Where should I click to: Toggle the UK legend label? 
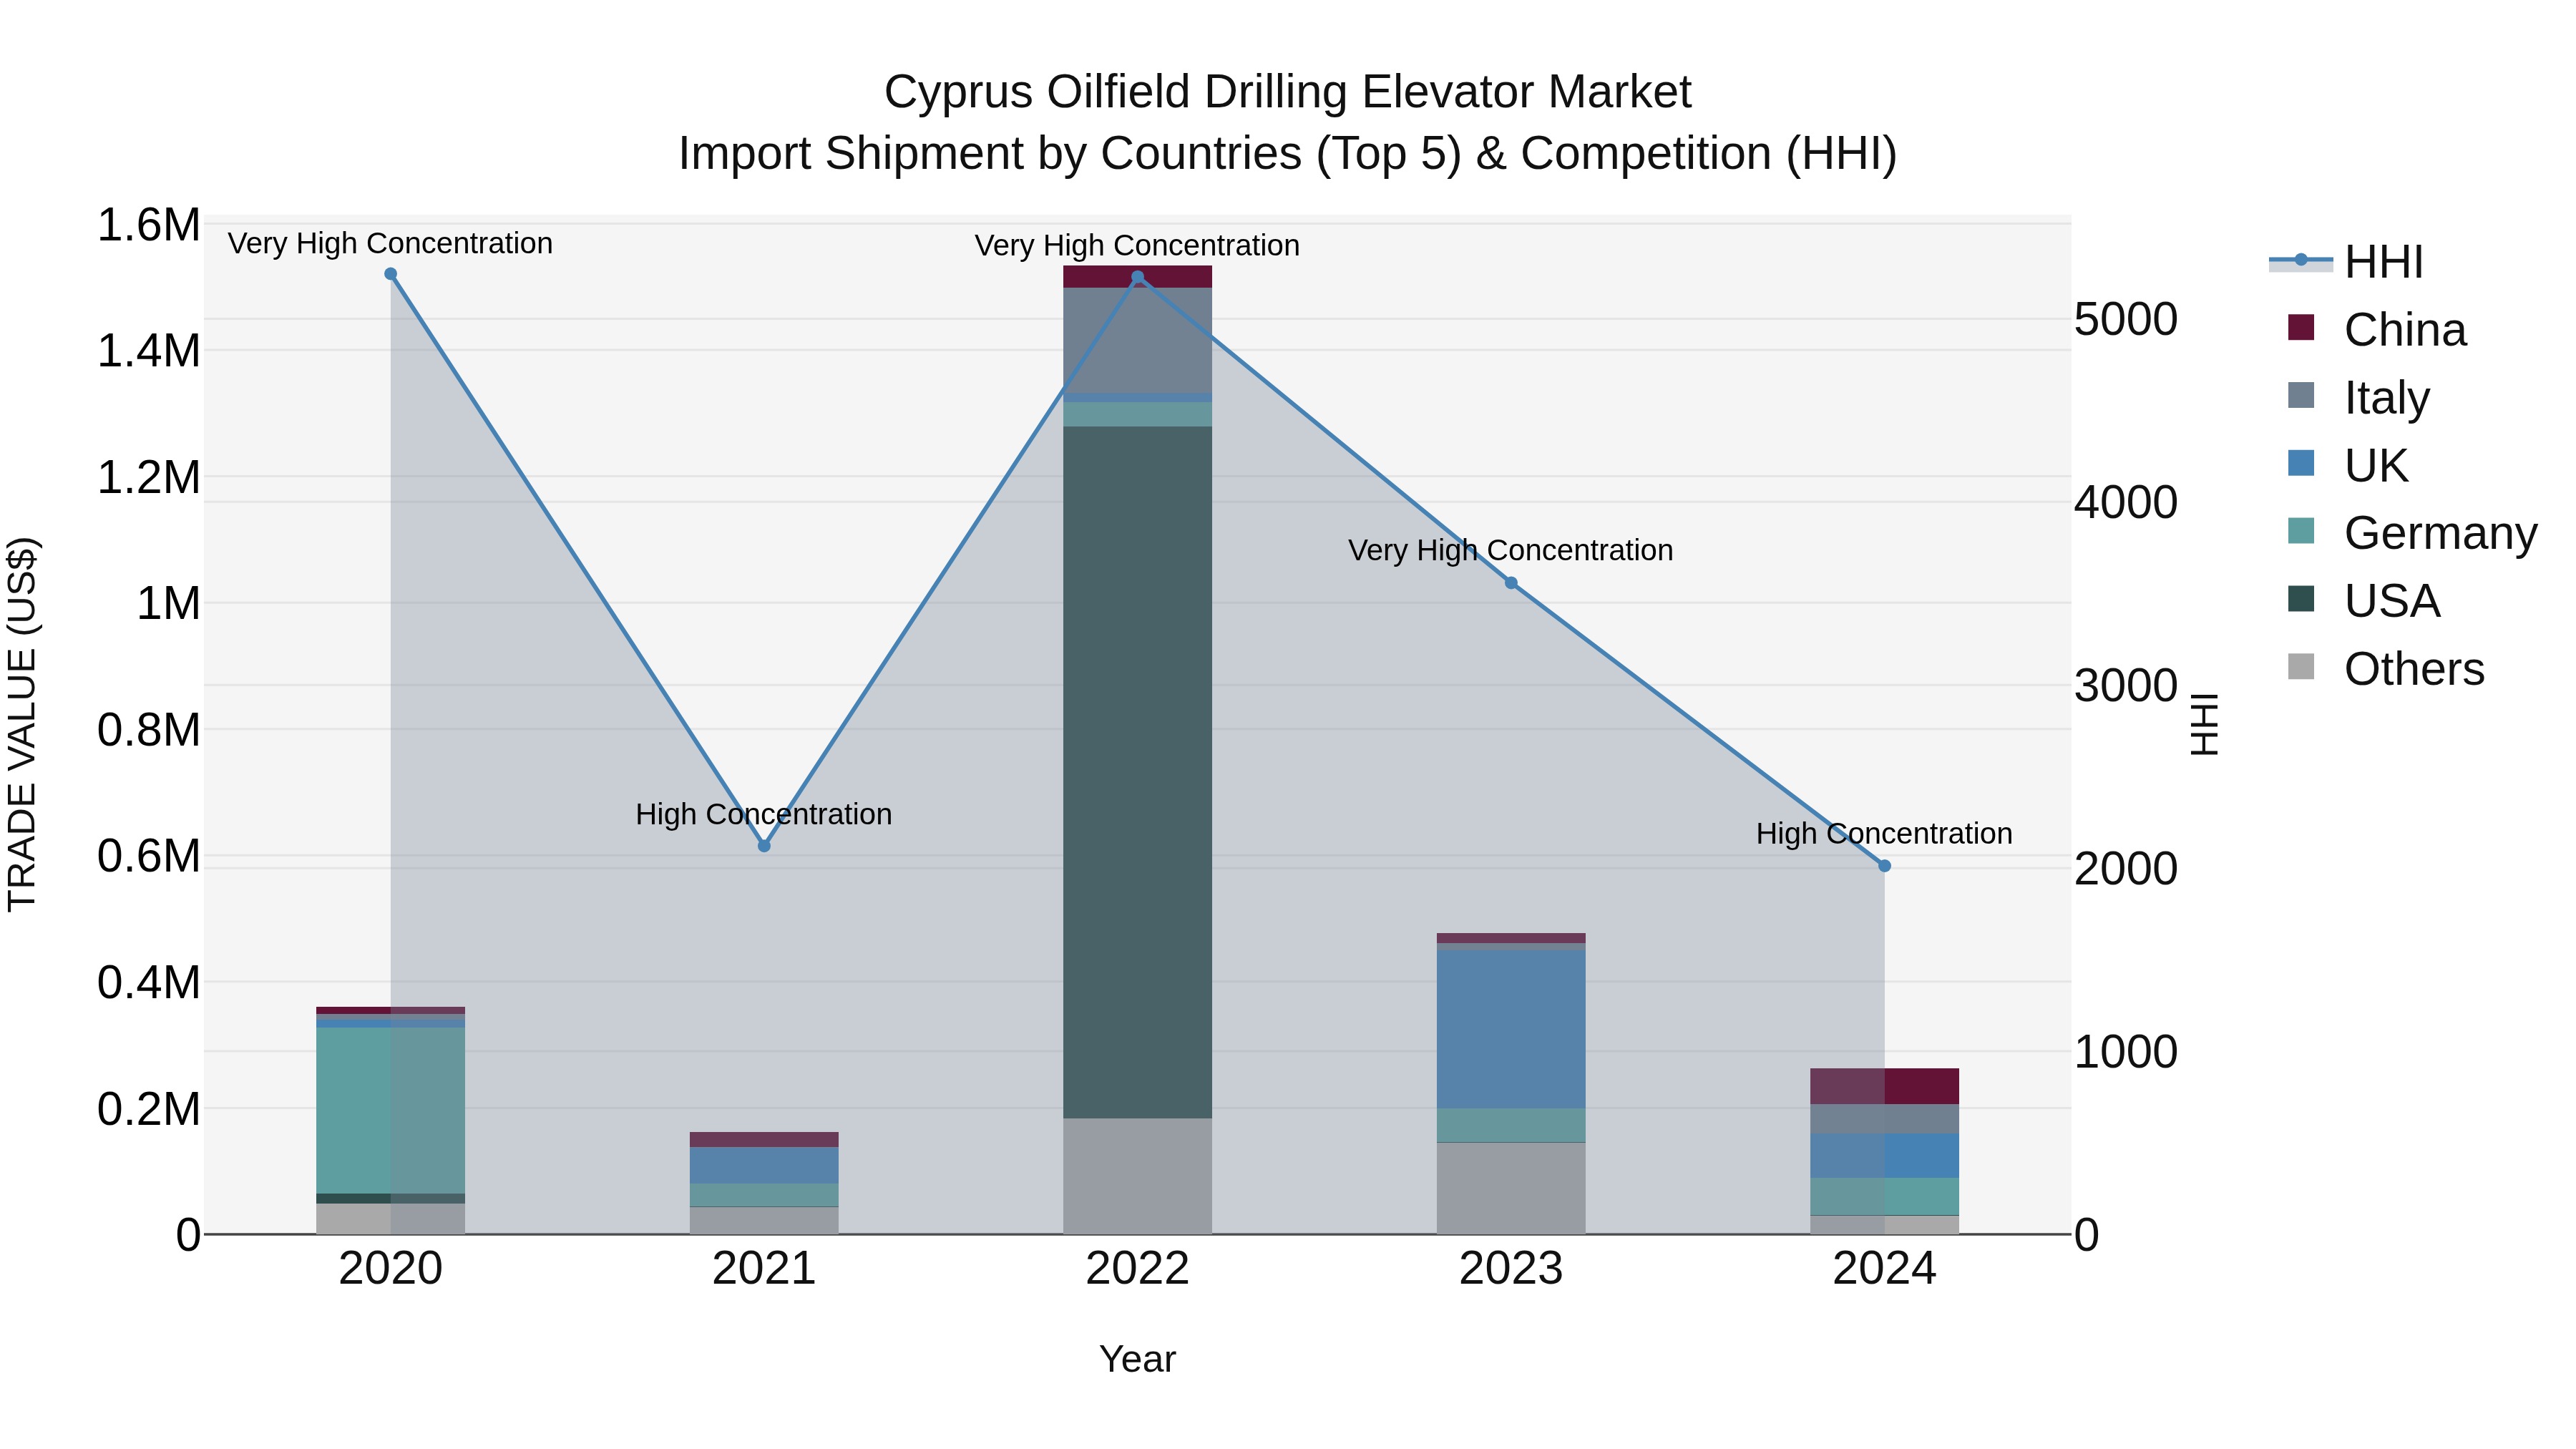2376,466
